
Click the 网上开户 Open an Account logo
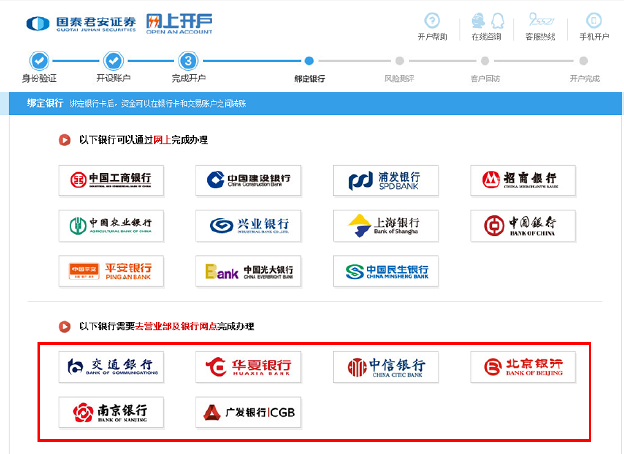tap(179, 24)
